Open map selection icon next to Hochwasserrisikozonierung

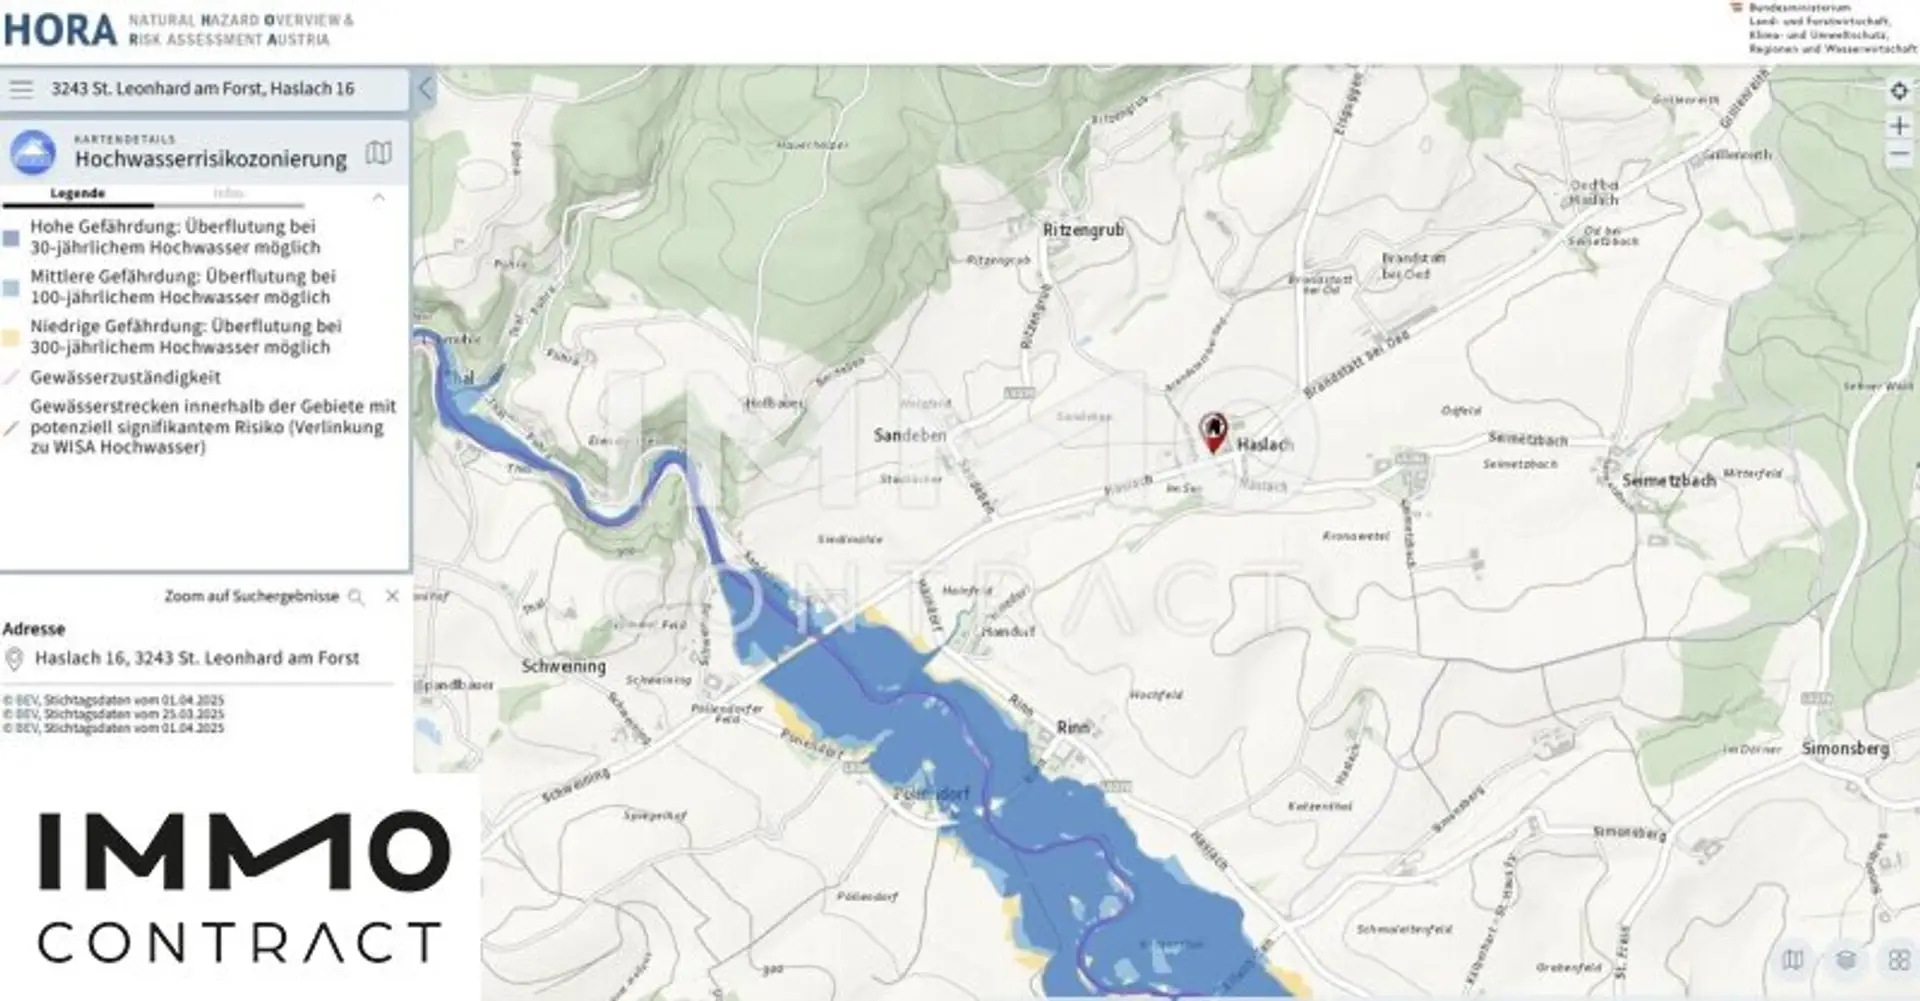coord(379,153)
